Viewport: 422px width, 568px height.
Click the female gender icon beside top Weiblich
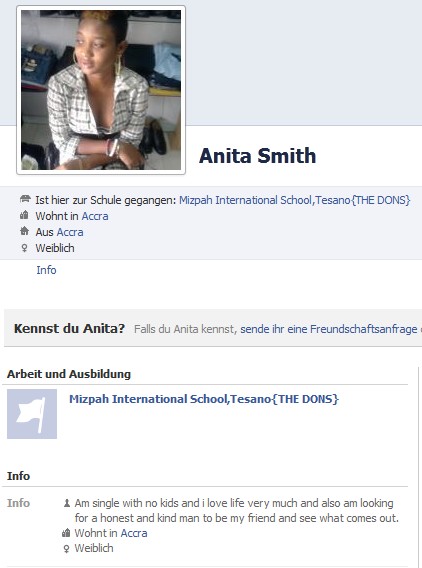24,248
